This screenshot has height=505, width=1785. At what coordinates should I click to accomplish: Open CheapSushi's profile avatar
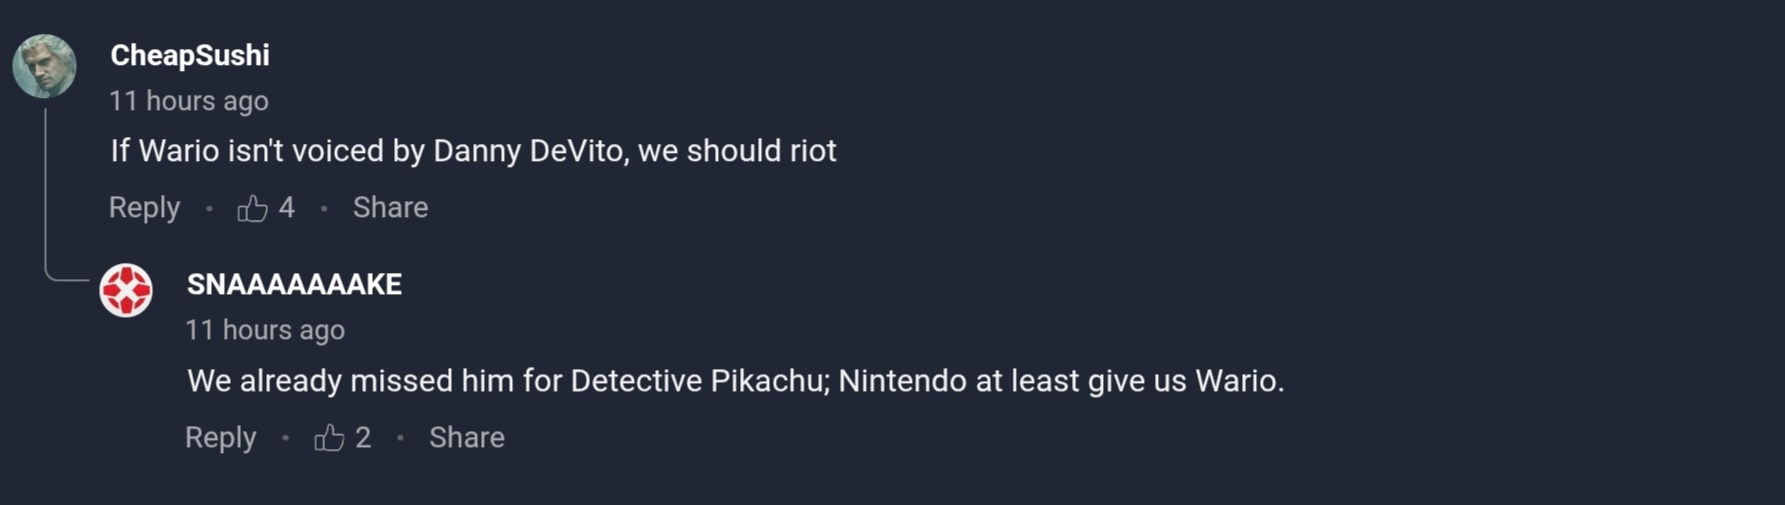click(x=44, y=67)
